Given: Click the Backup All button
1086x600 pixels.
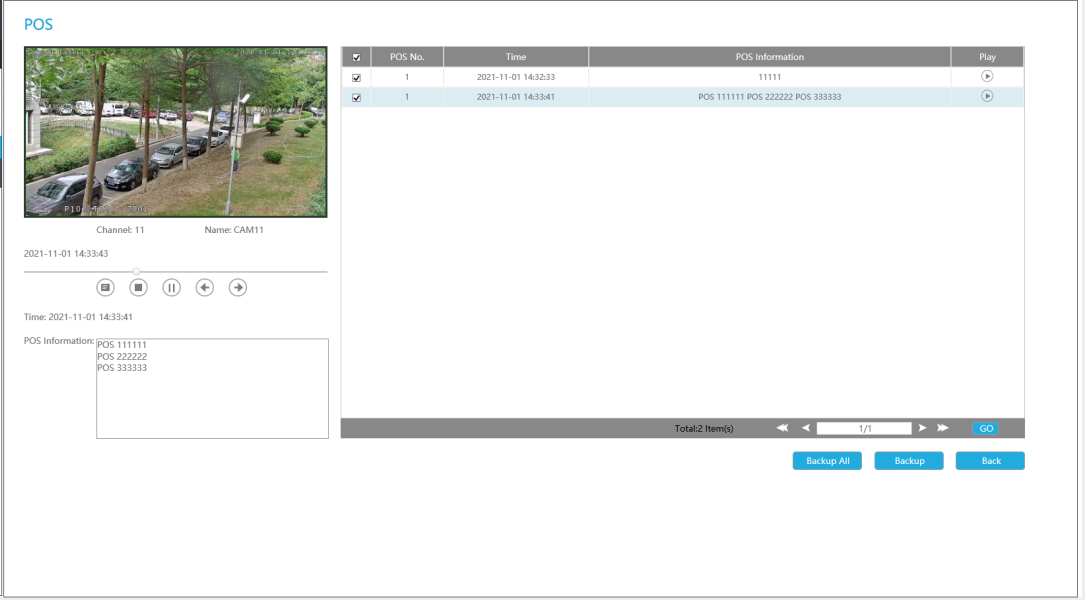Looking at the screenshot, I should tap(827, 461).
